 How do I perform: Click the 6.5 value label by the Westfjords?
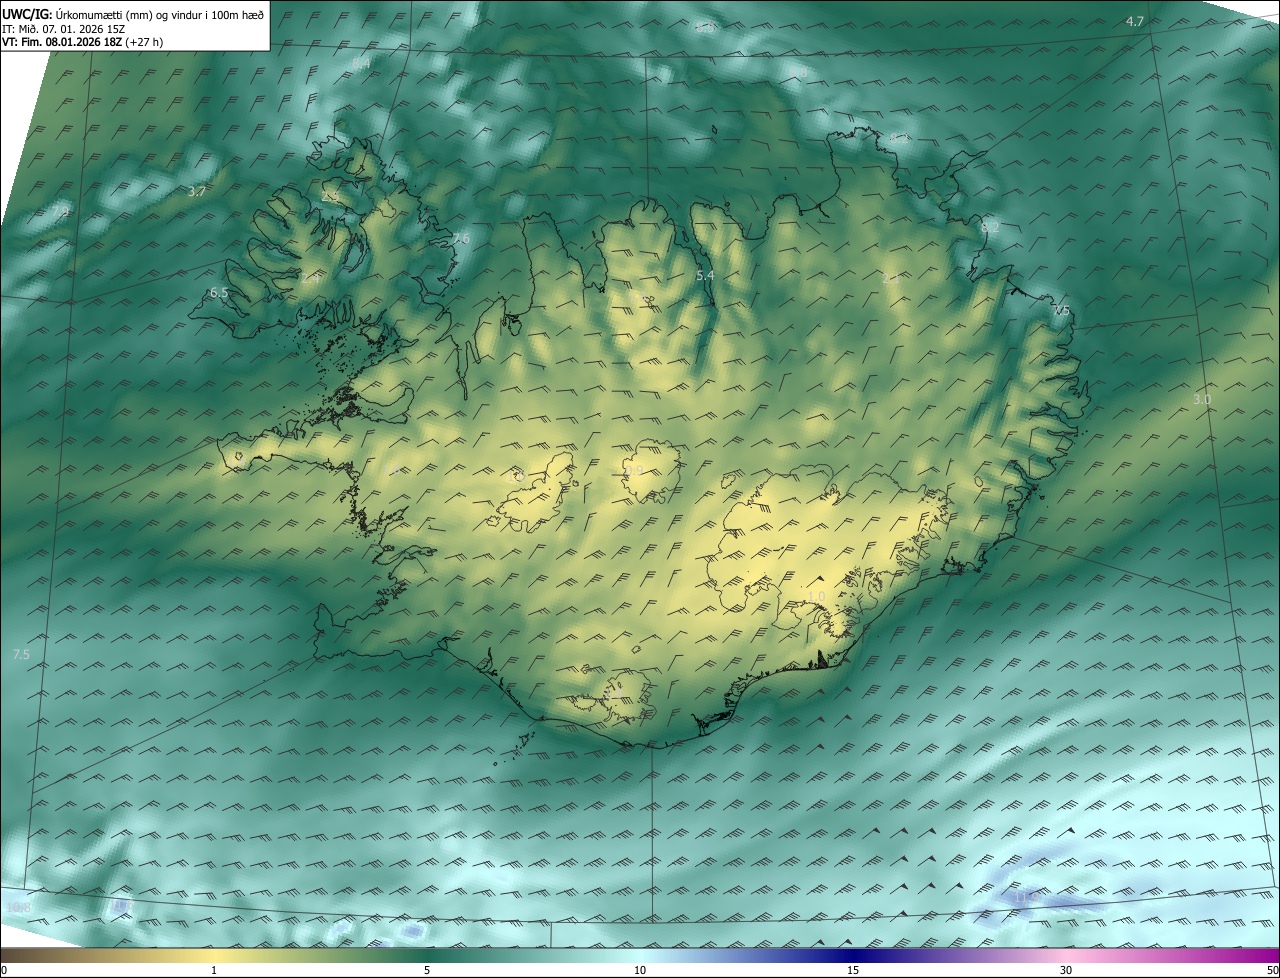coord(219,293)
